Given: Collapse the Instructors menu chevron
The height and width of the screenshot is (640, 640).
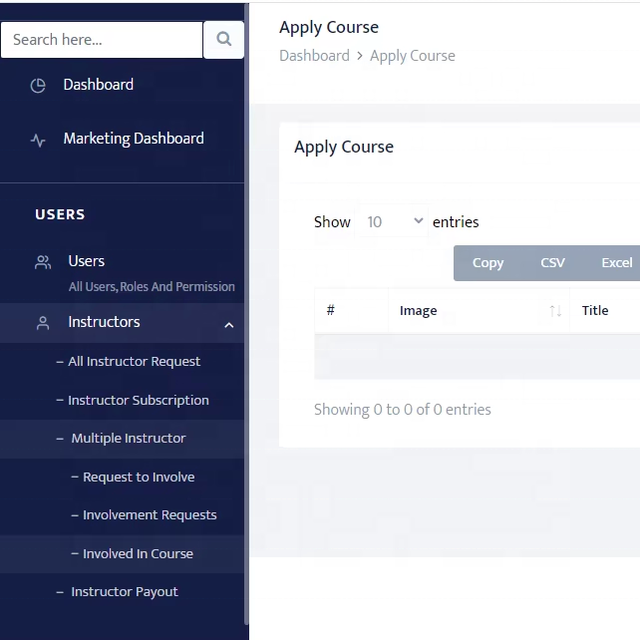Looking at the screenshot, I should 229,325.
